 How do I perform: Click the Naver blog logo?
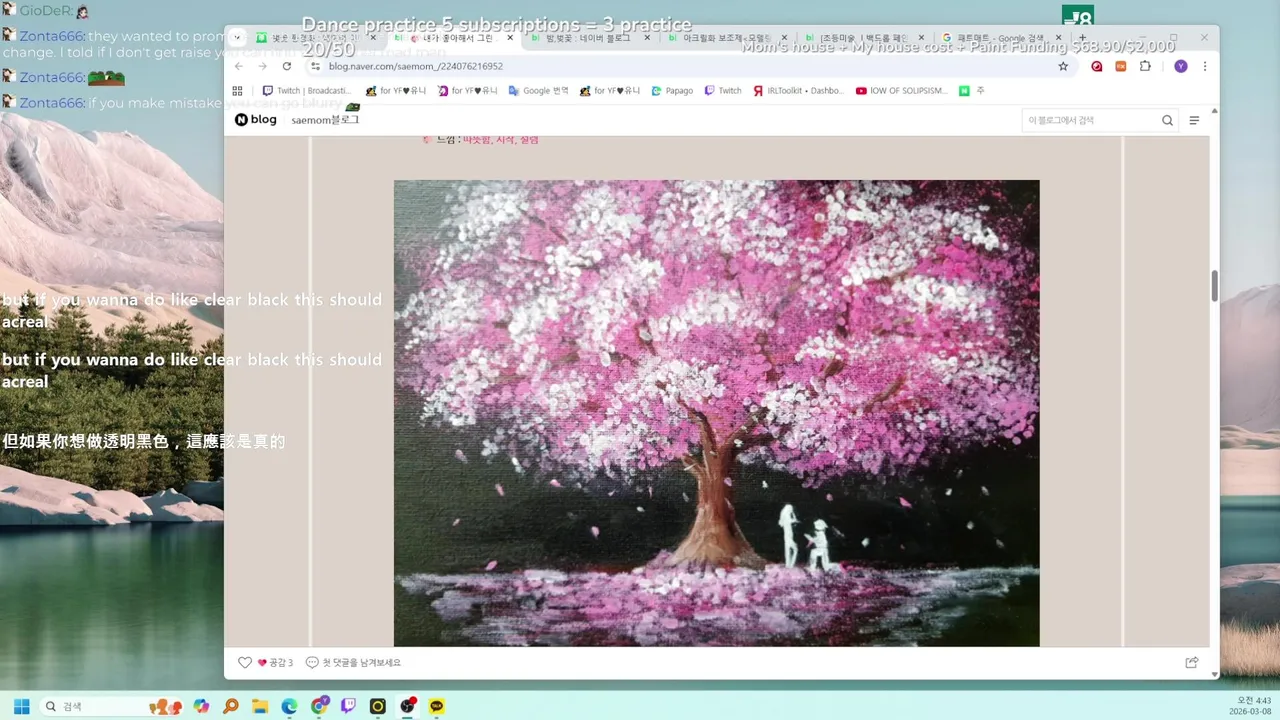coord(256,119)
